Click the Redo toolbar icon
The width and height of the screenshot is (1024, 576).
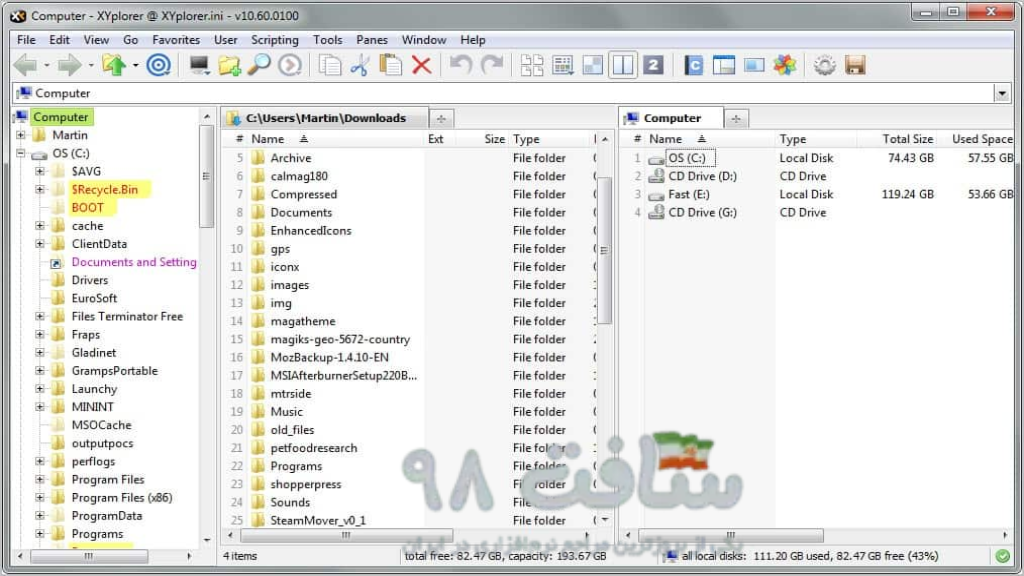point(492,65)
